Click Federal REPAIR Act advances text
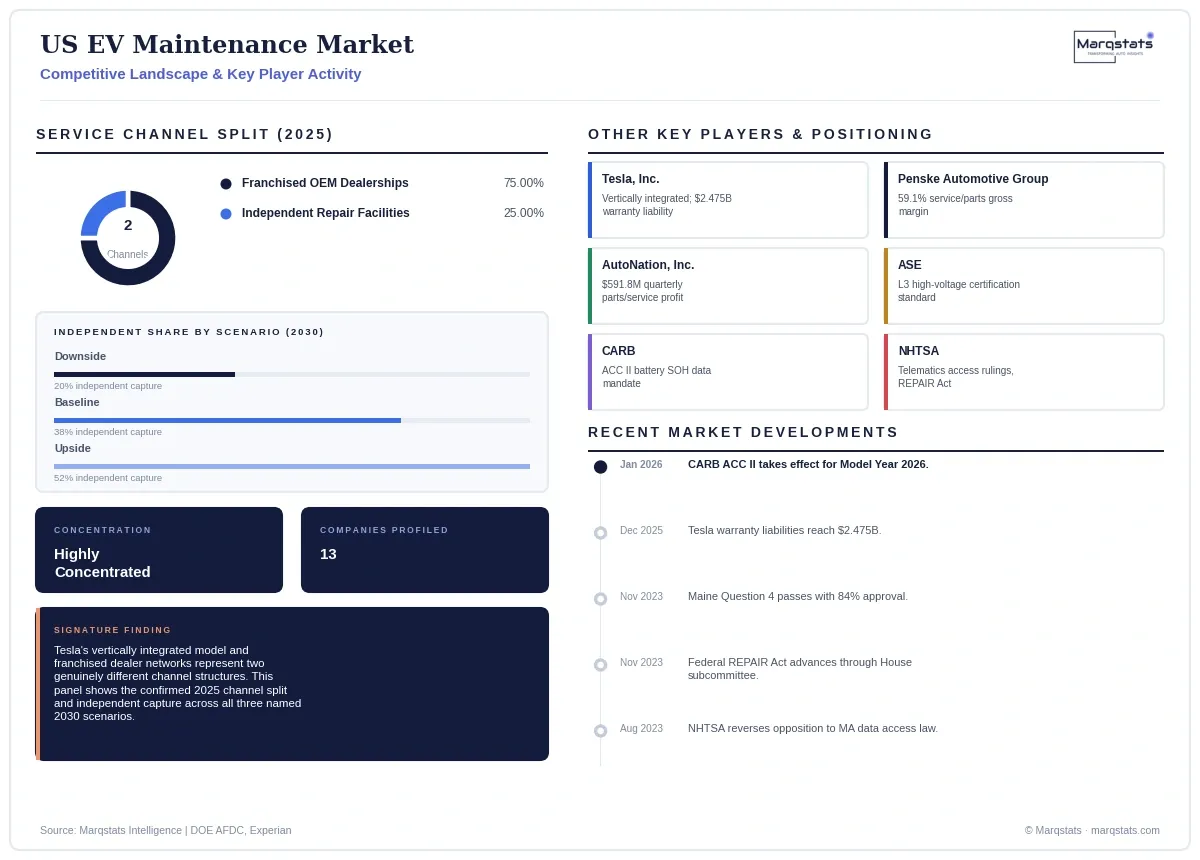 tap(800, 669)
